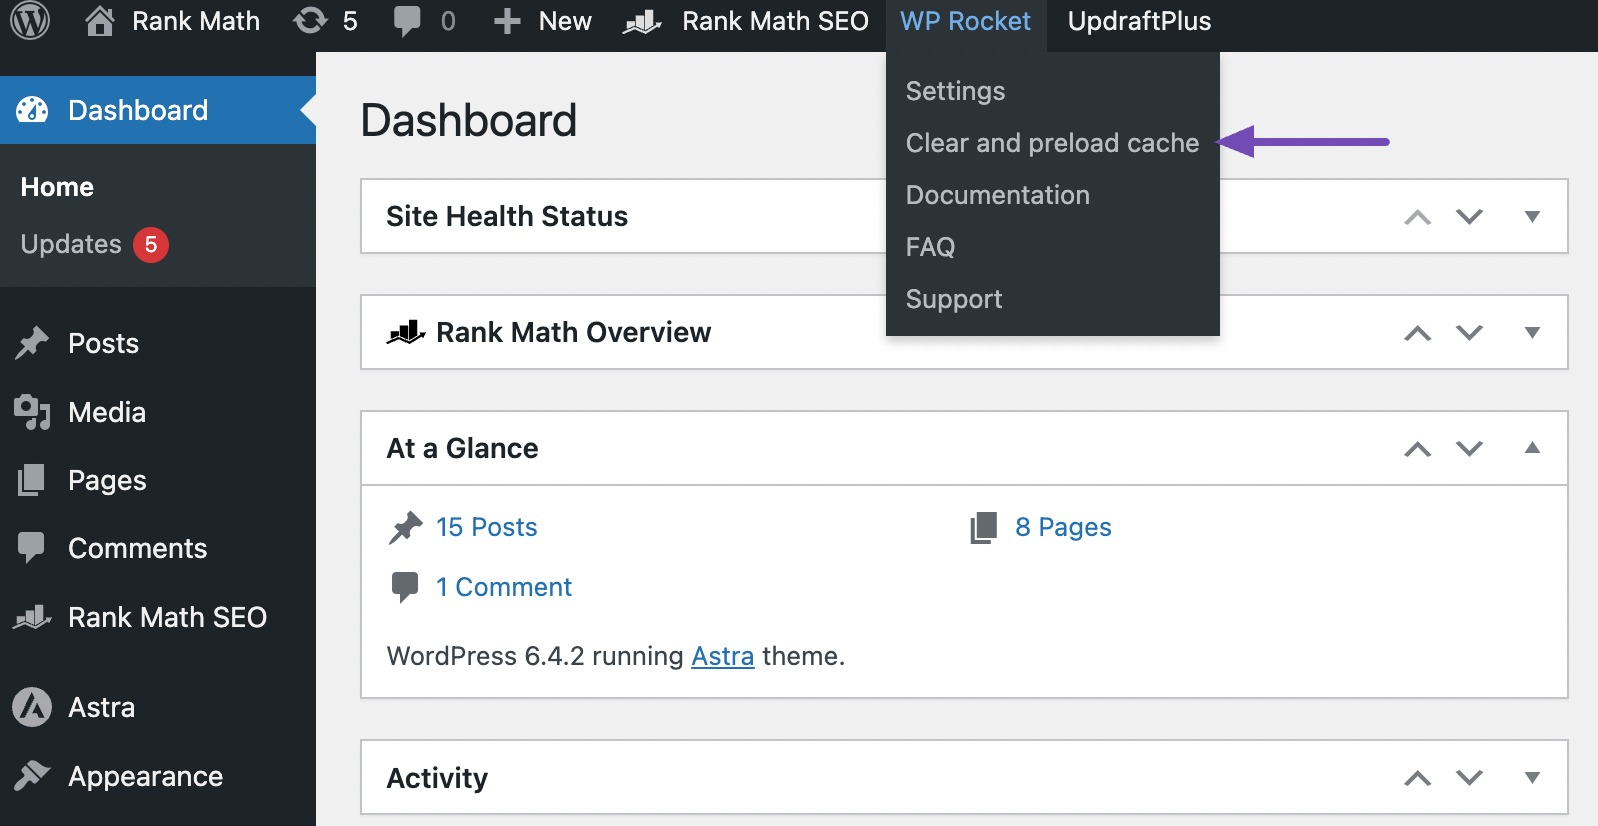The image size is (1598, 826).
Task: Open Posts in the sidebar
Action: (103, 343)
